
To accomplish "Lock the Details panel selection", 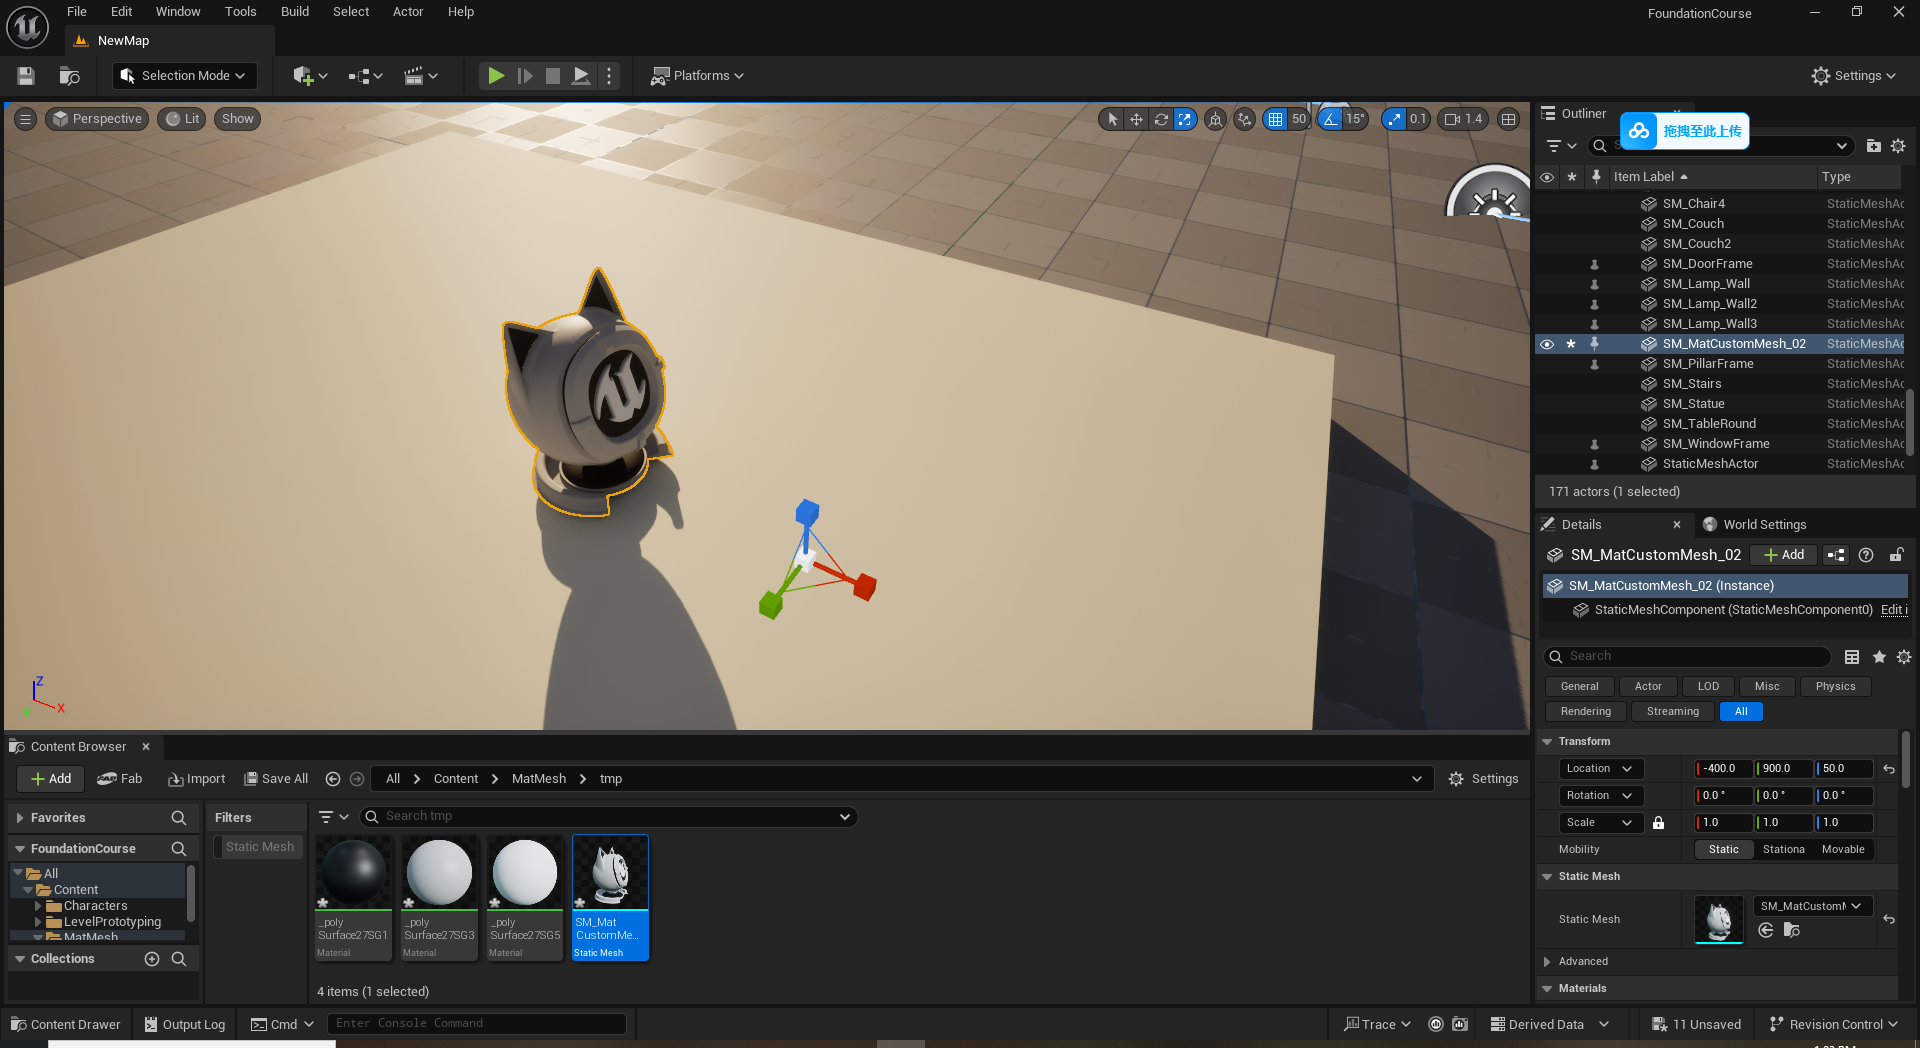I will 1896,555.
